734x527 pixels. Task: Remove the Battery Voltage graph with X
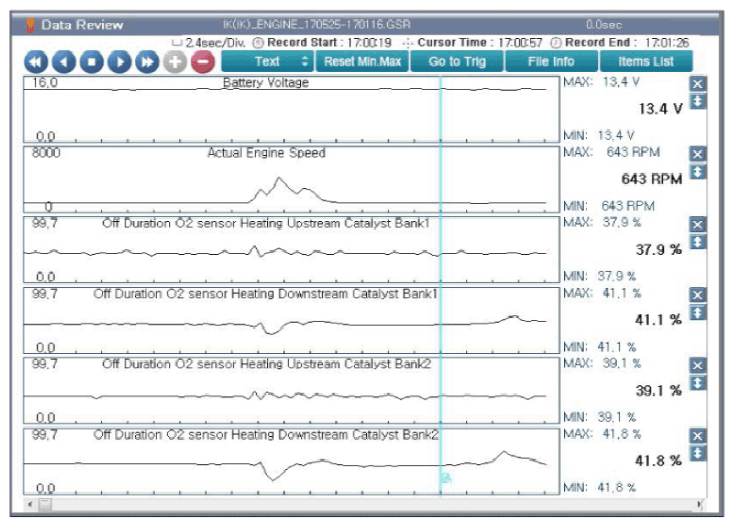tap(698, 84)
